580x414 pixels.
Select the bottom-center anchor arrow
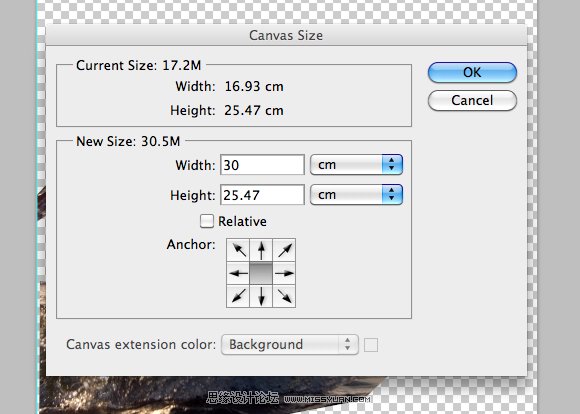[x=261, y=296]
